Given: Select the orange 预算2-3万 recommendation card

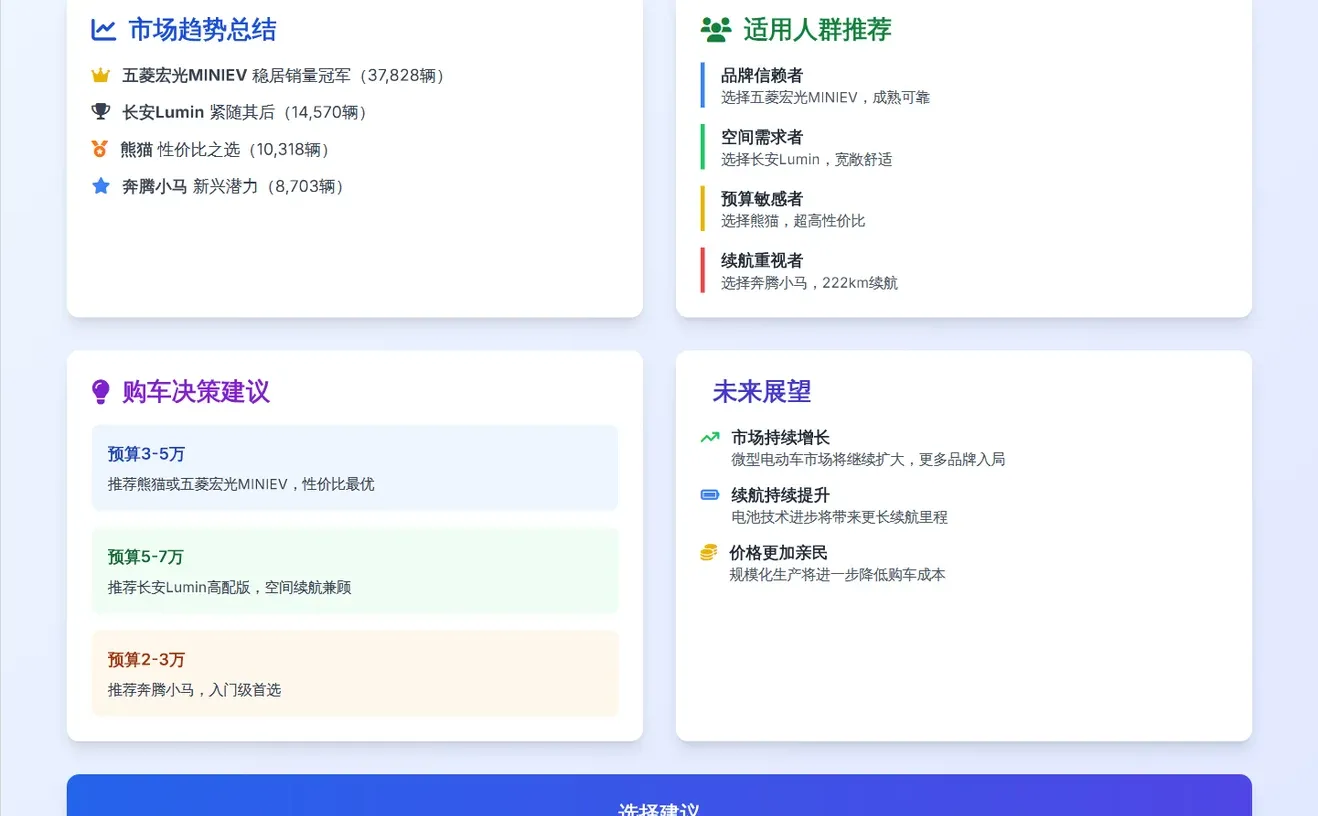Looking at the screenshot, I should coord(355,672).
